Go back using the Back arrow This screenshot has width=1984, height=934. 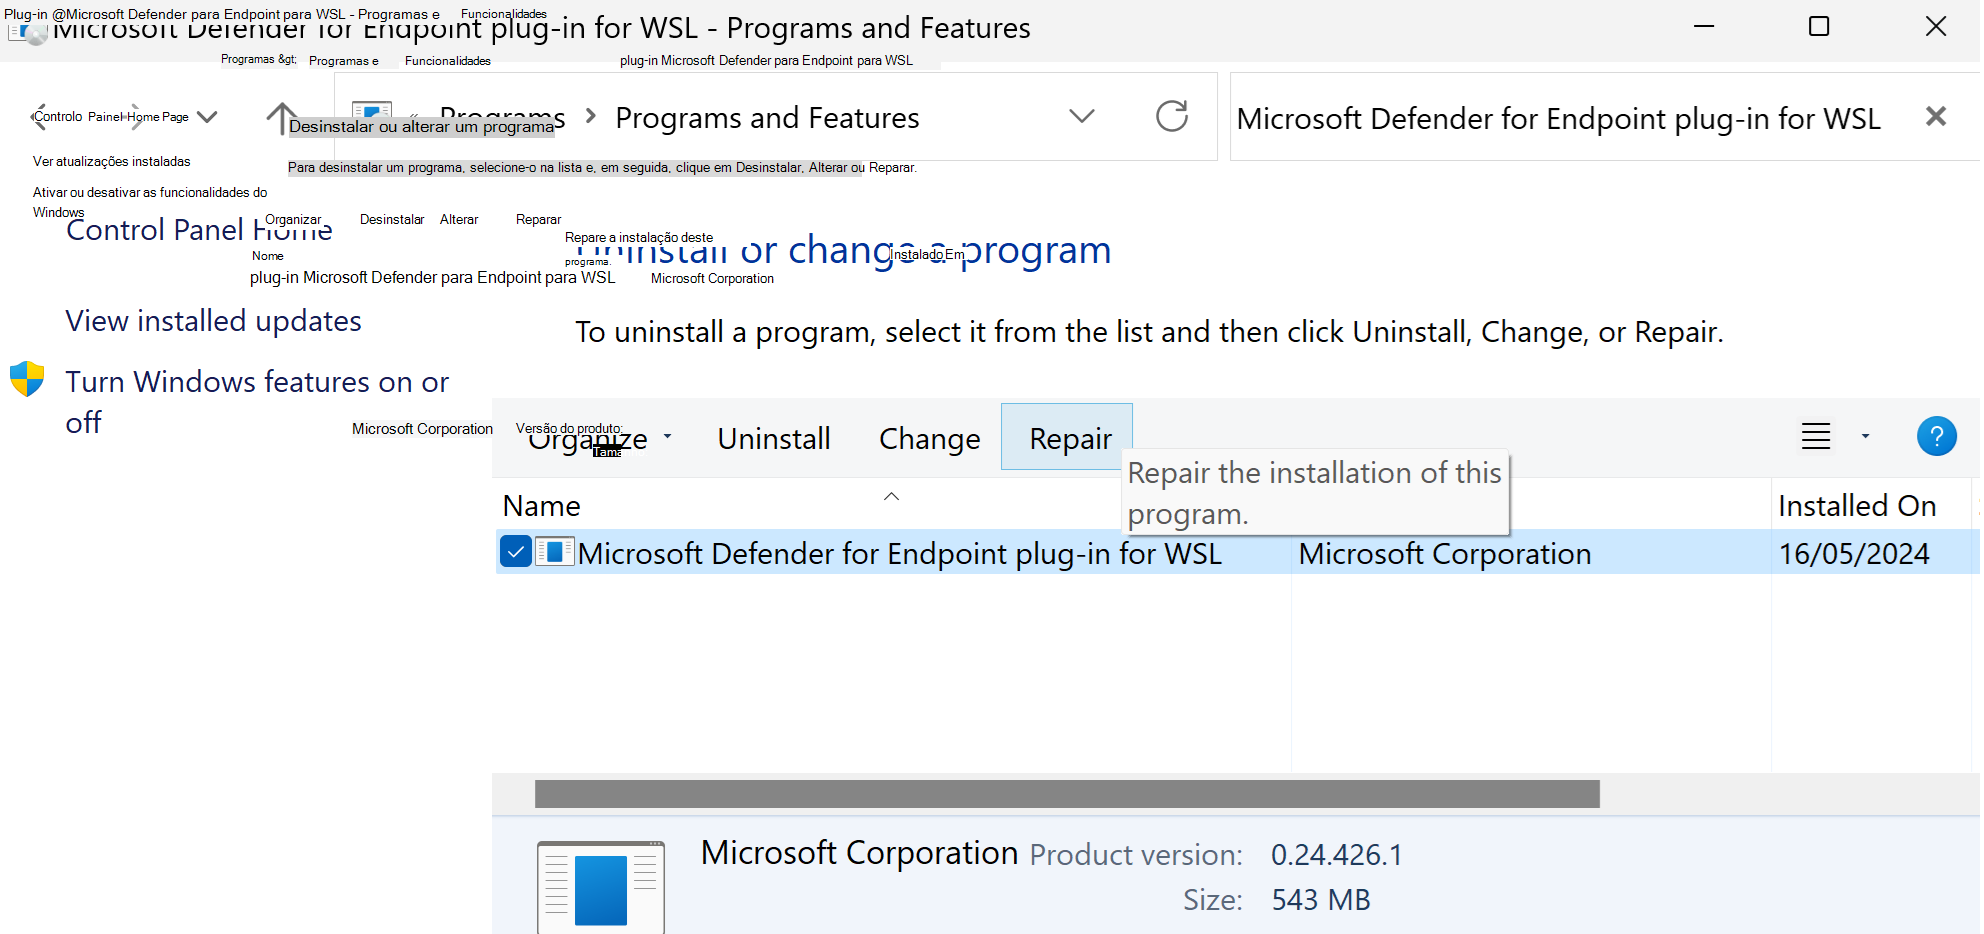[40, 117]
